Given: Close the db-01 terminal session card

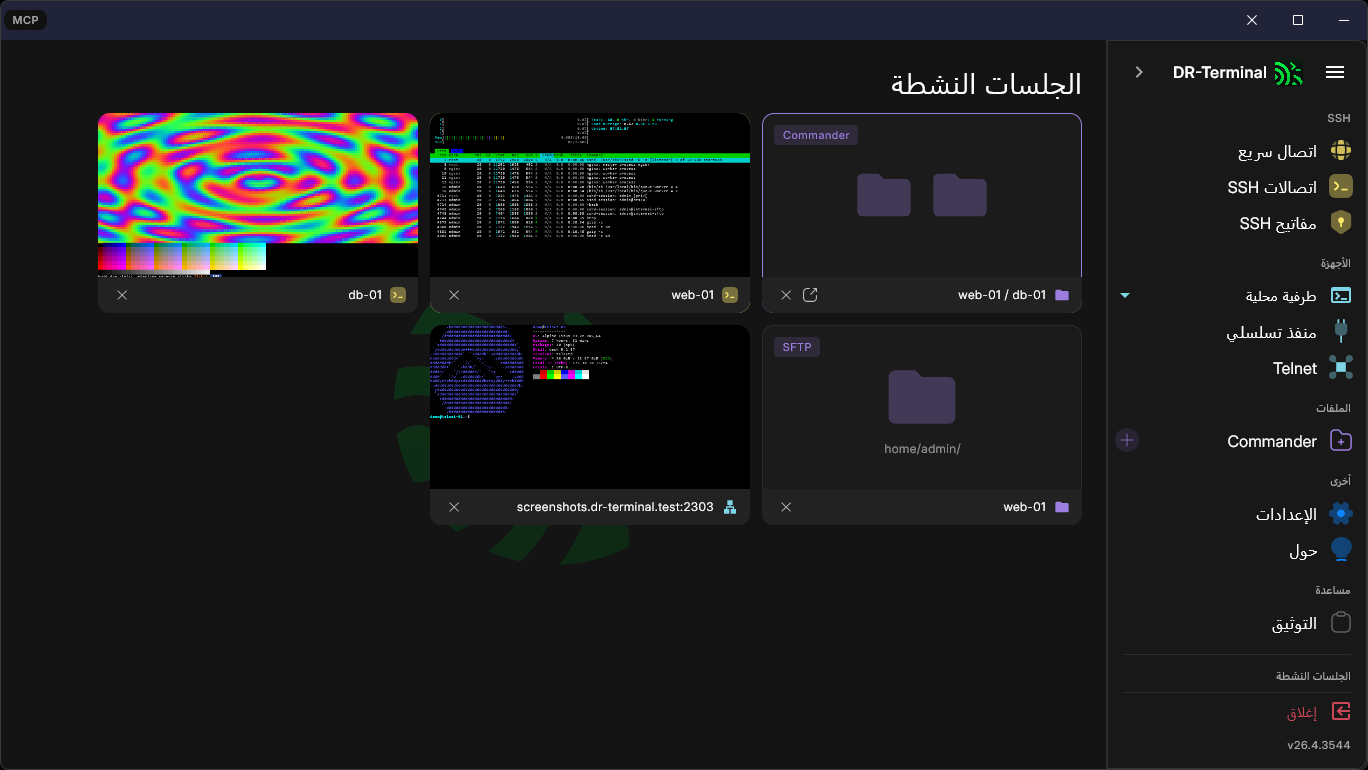Looking at the screenshot, I should [122, 295].
